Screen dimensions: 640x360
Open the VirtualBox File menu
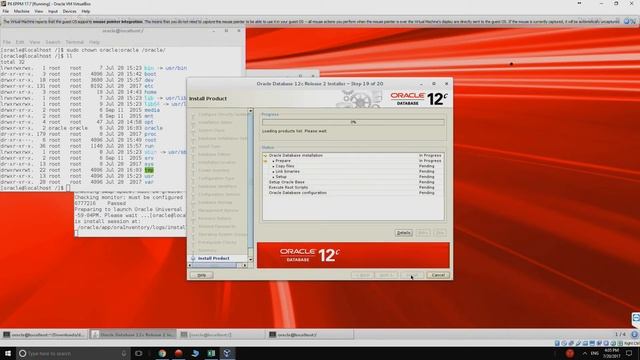click(5, 11)
